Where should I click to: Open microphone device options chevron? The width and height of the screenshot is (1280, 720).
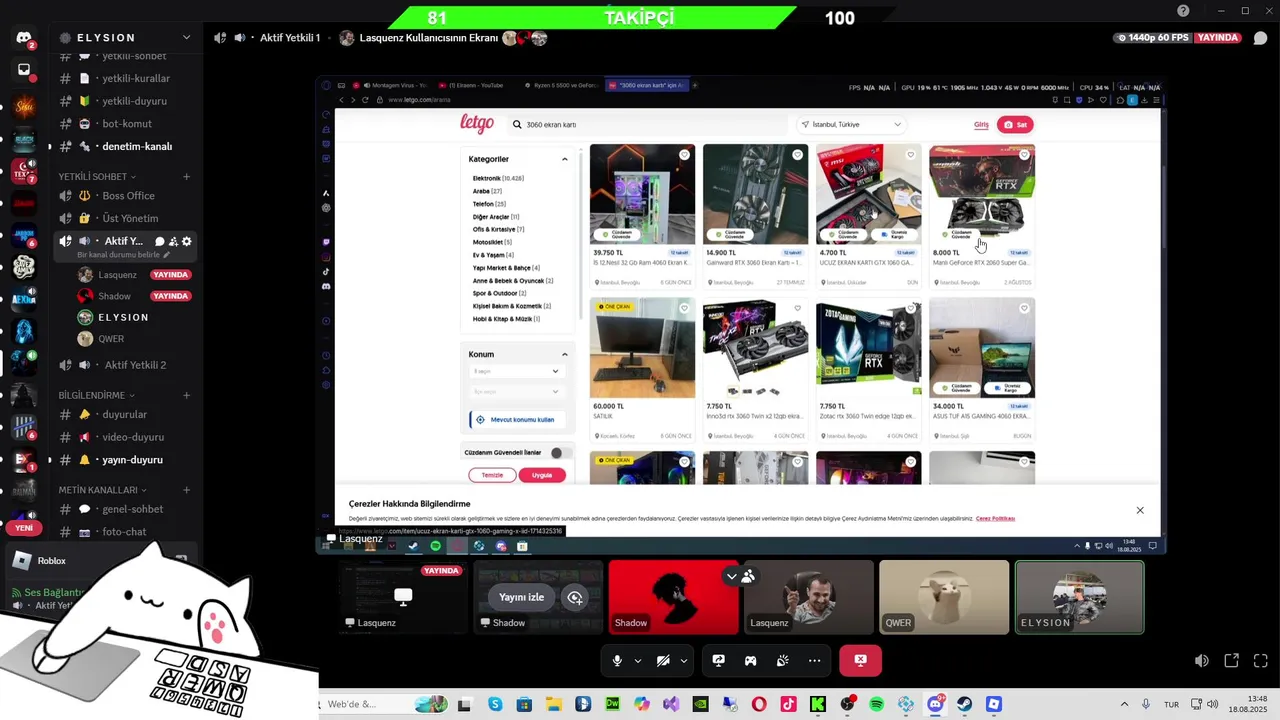(x=637, y=661)
